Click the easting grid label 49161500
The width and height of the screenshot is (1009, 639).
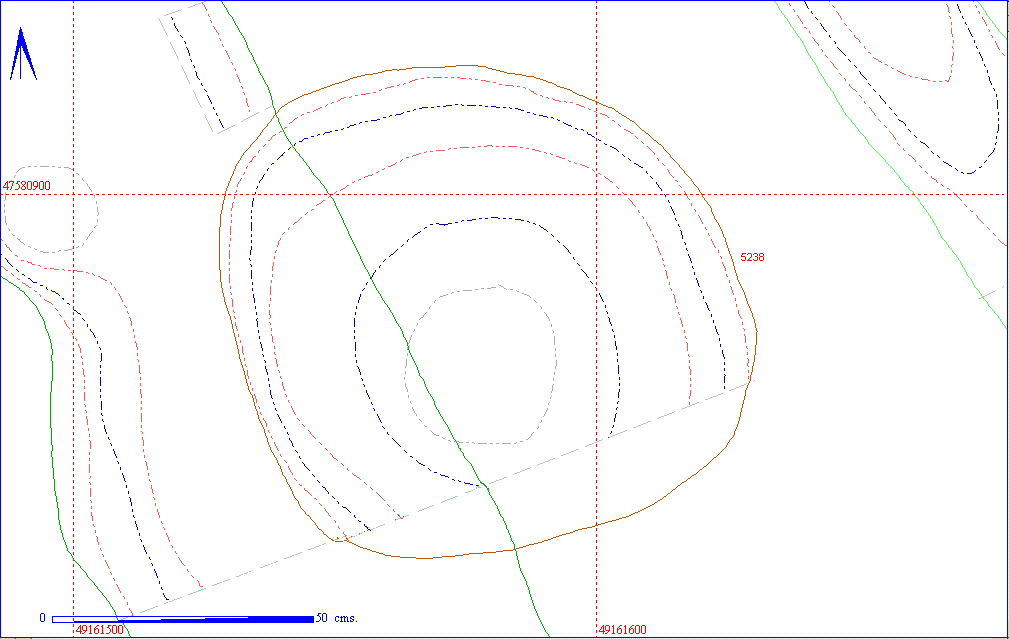[x=100, y=629]
